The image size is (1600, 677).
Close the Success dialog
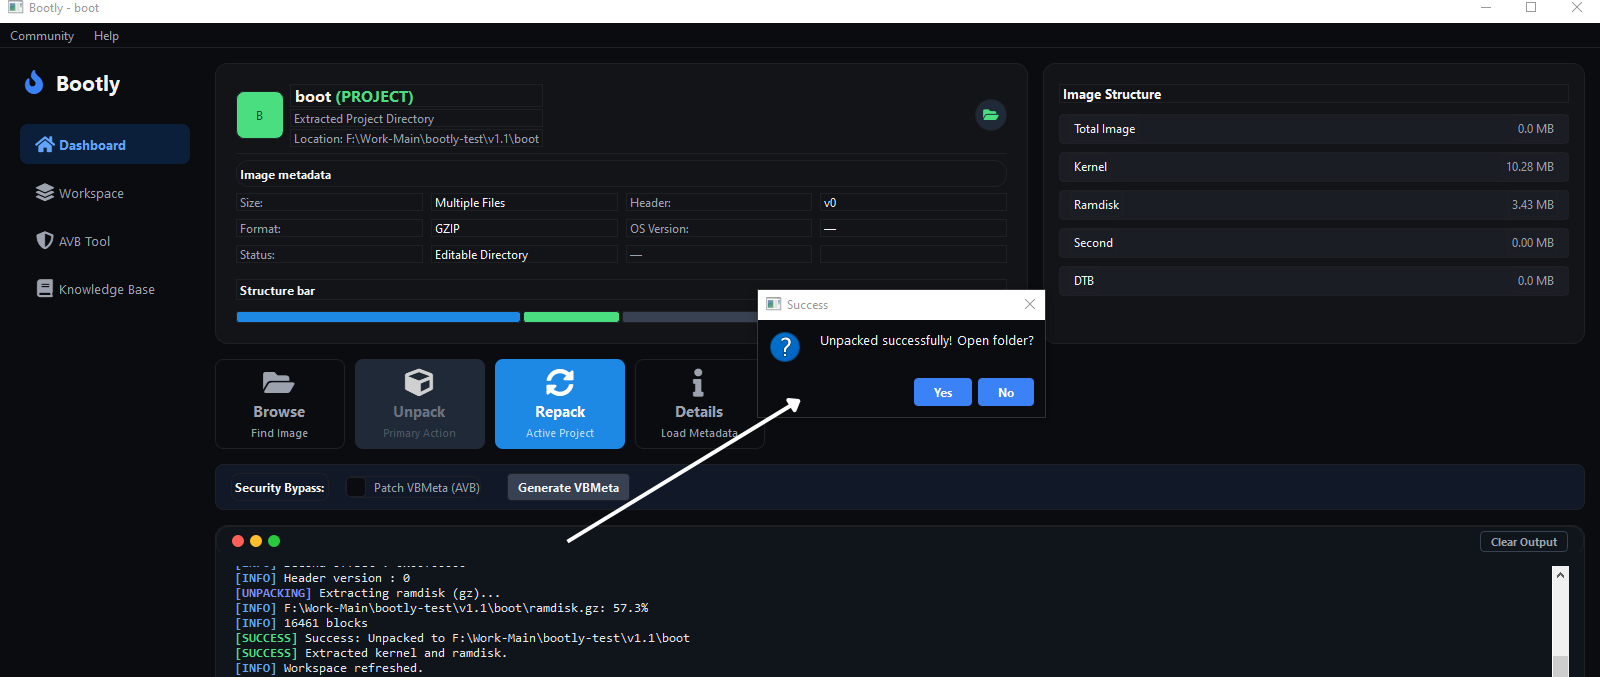1030,304
